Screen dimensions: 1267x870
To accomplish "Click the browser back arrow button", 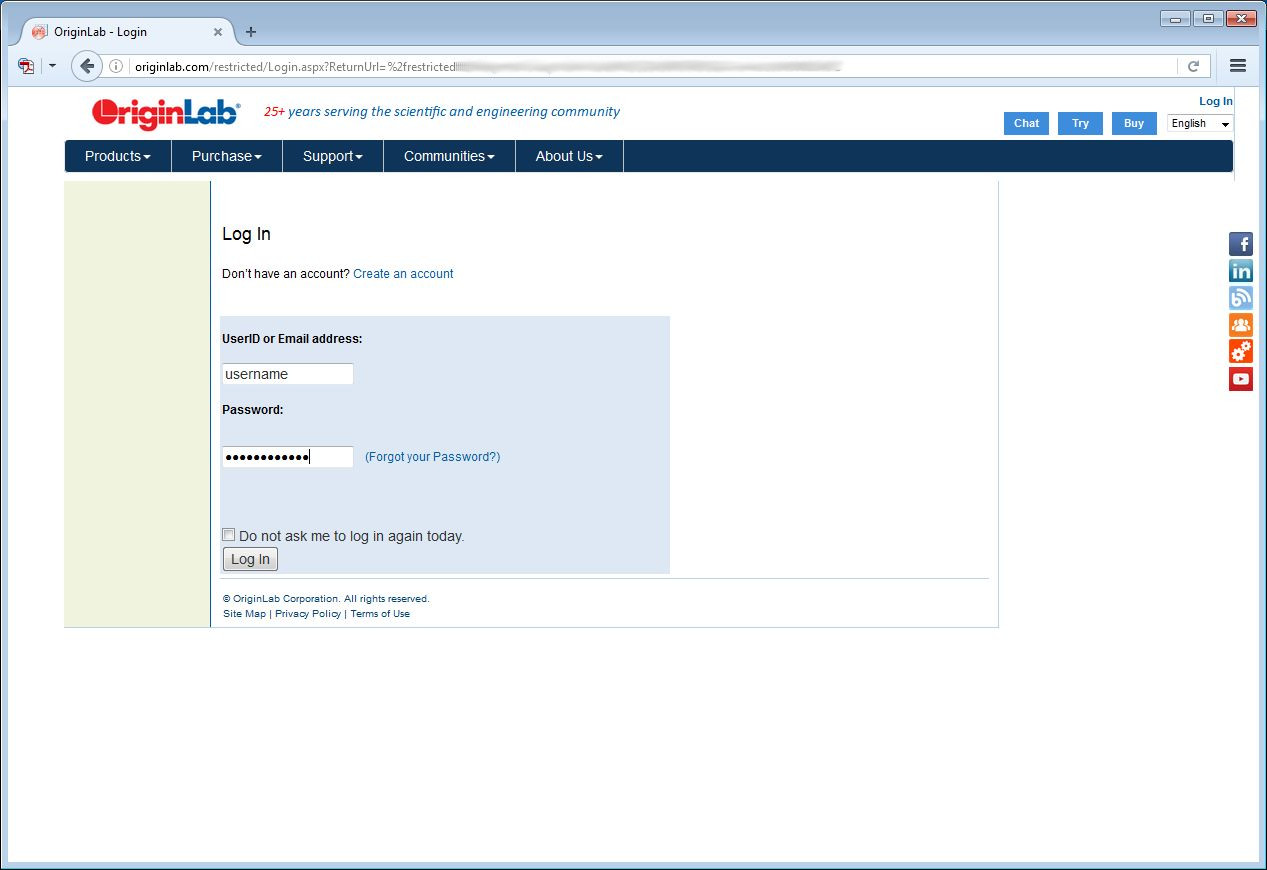I will [x=87, y=66].
